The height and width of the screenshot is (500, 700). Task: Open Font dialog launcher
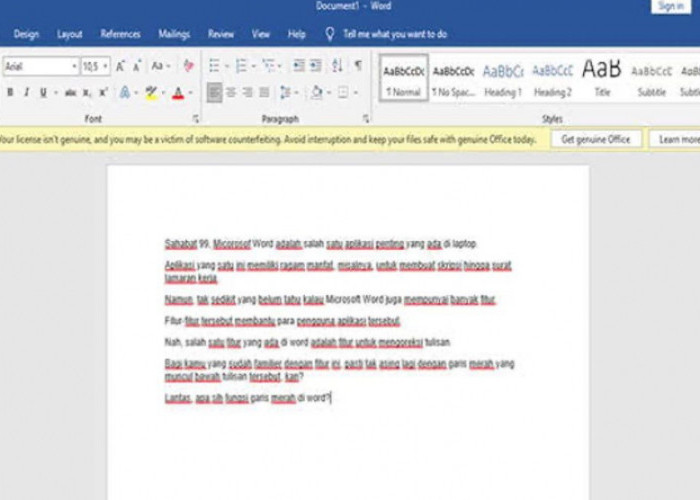196,119
